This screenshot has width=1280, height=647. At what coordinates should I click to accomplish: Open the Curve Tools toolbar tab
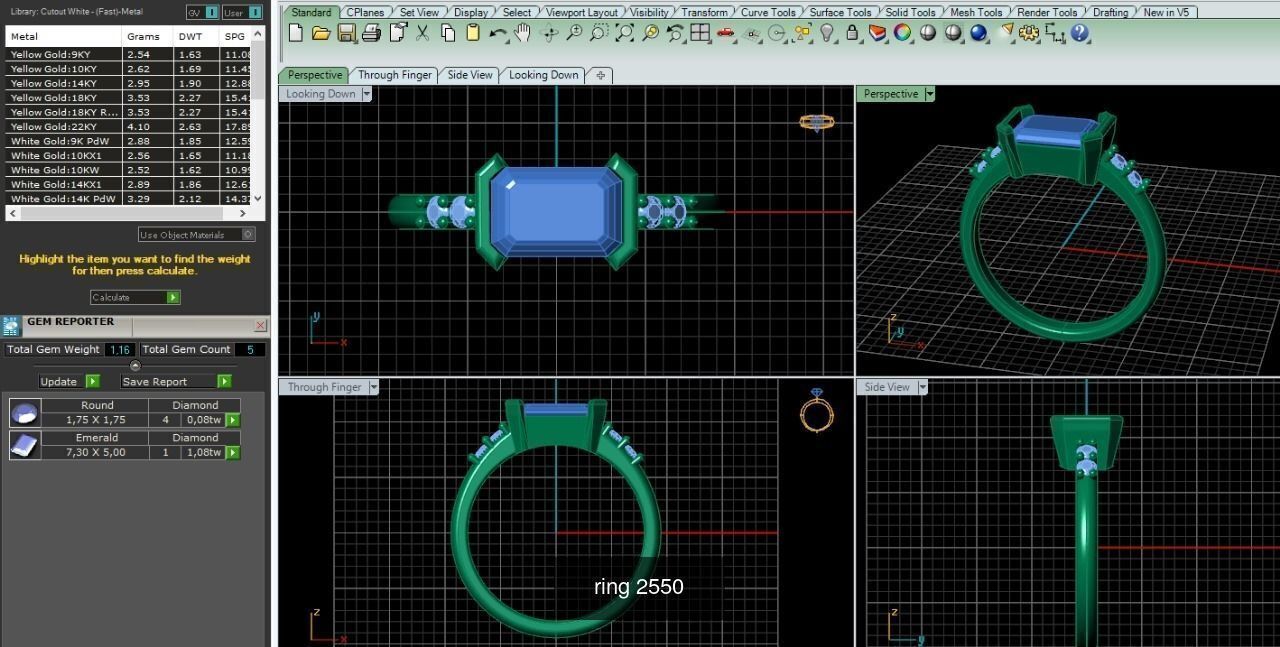[768, 12]
